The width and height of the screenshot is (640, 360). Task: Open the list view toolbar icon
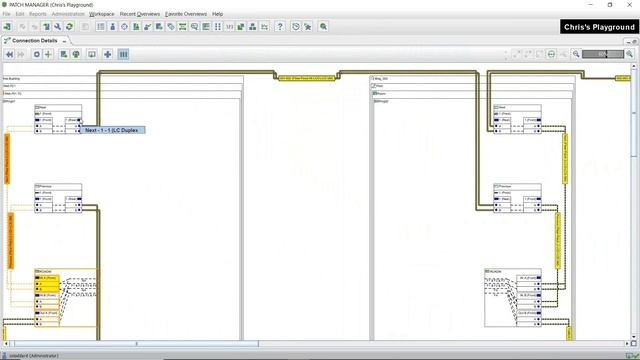pyautogui.click(x=101, y=27)
